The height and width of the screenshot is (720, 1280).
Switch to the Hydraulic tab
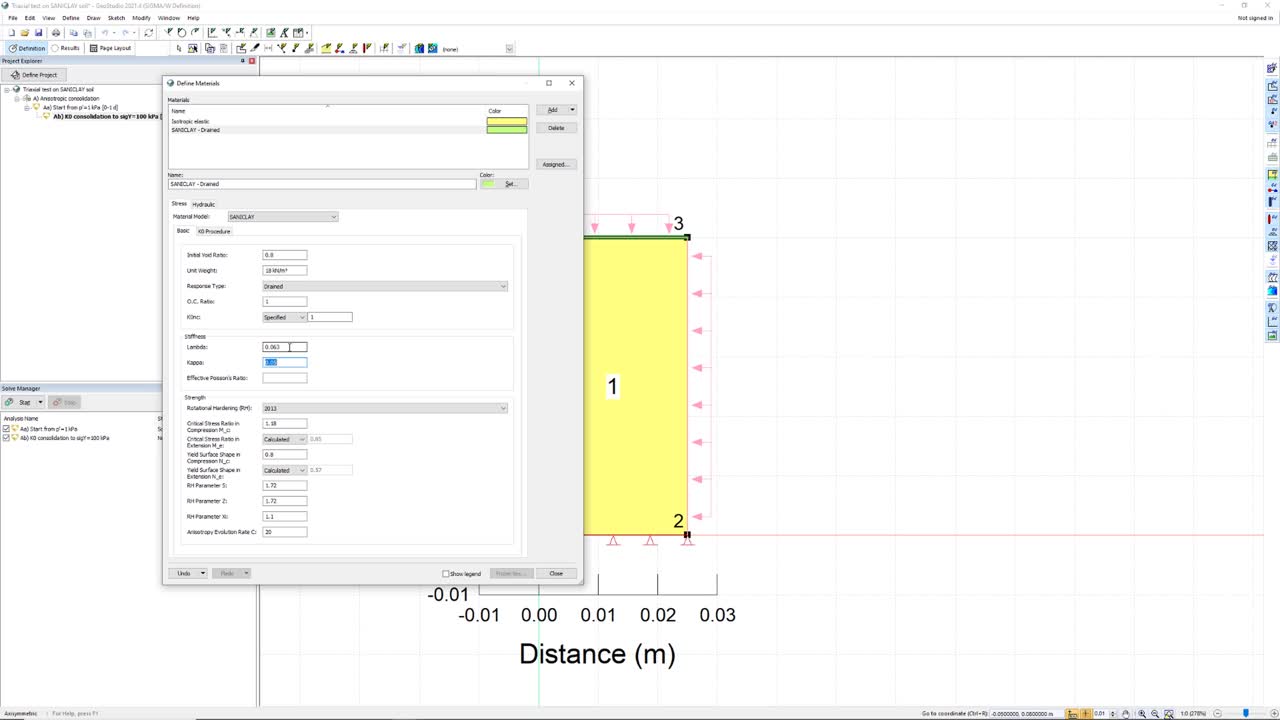point(203,204)
